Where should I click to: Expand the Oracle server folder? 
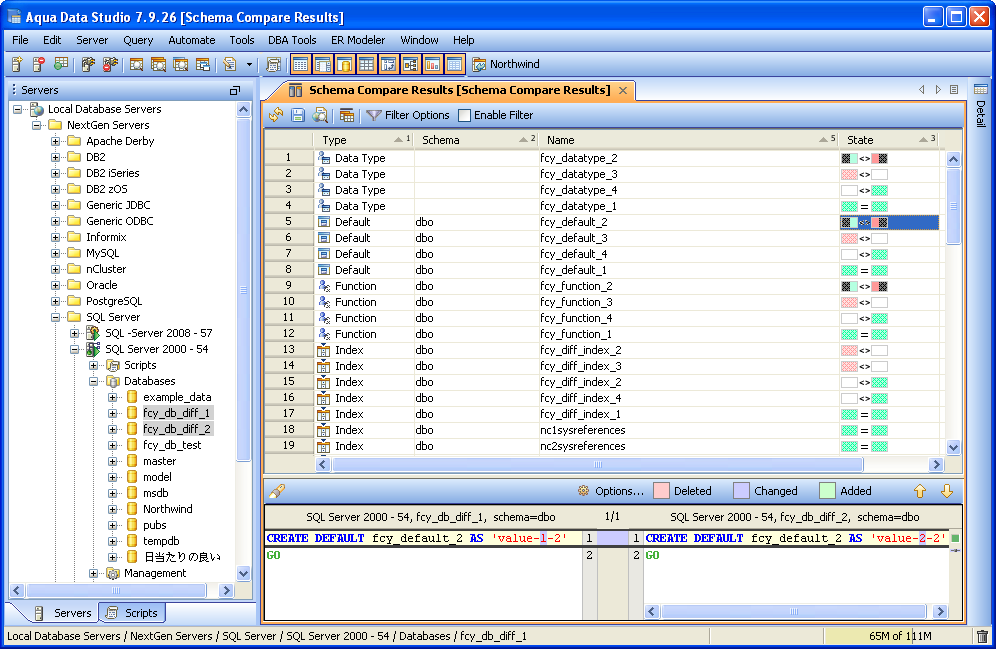pyautogui.click(x=56, y=285)
